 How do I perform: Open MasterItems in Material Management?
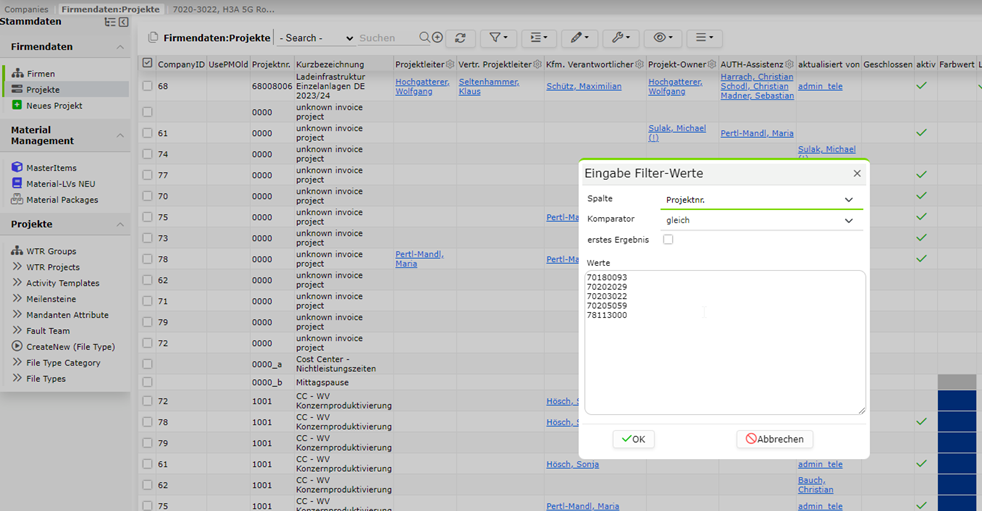[x=51, y=168]
